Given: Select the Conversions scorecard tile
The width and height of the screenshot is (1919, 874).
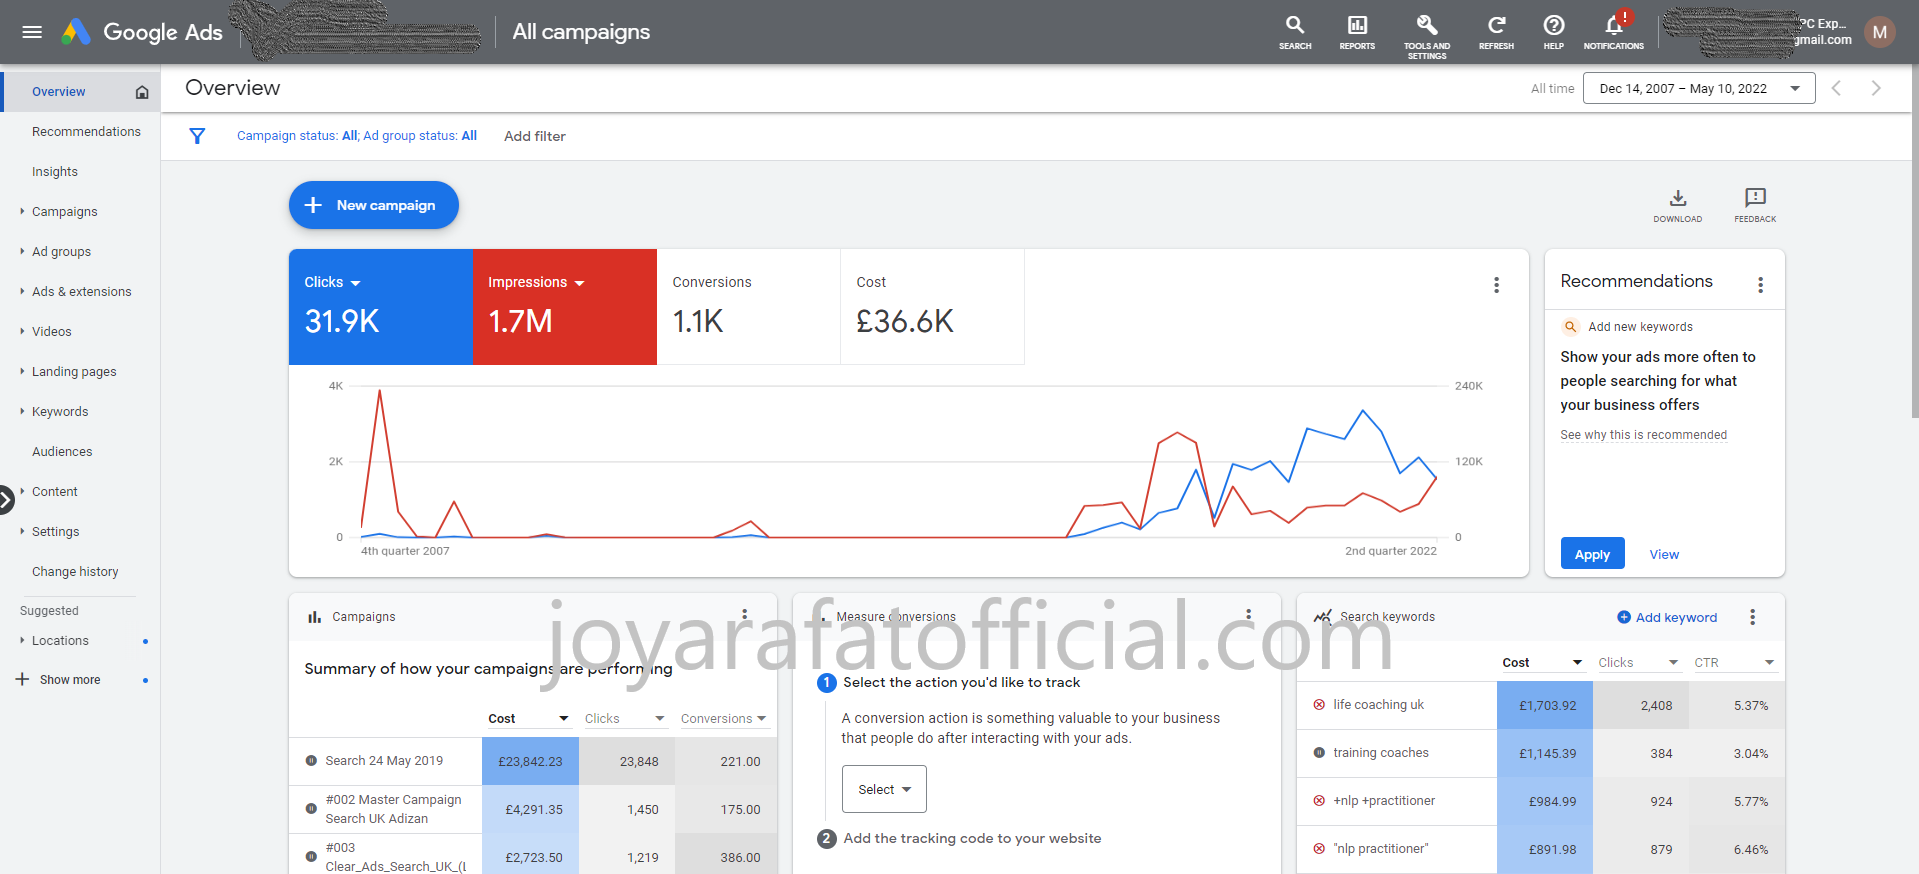Looking at the screenshot, I should (748, 307).
